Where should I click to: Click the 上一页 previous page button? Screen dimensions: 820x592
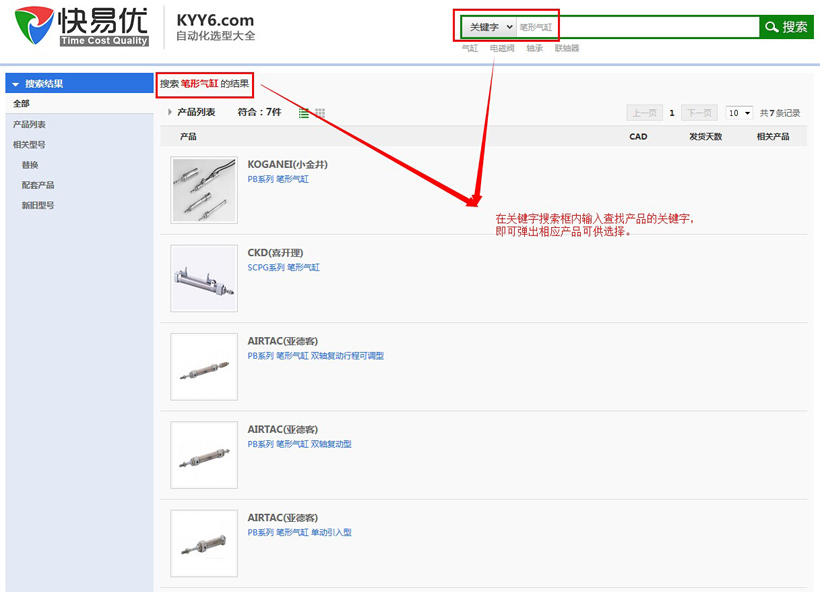644,113
